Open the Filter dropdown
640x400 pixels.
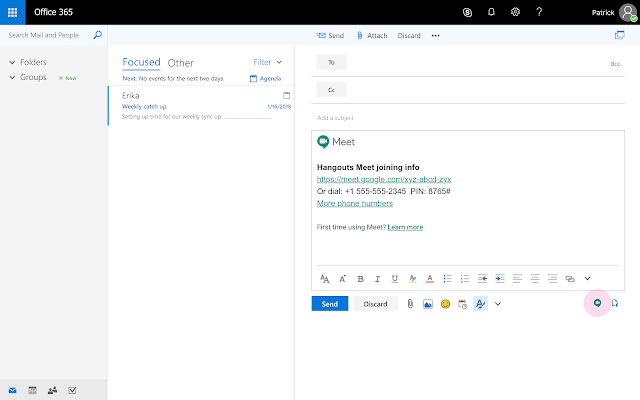(x=267, y=62)
